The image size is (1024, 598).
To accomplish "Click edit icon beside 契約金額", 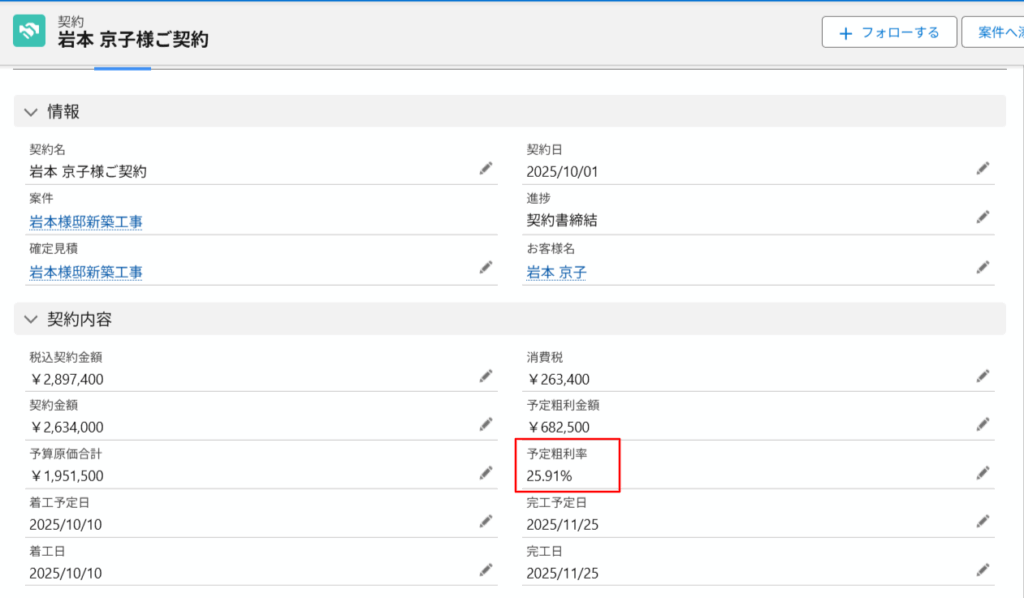I will [x=486, y=424].
